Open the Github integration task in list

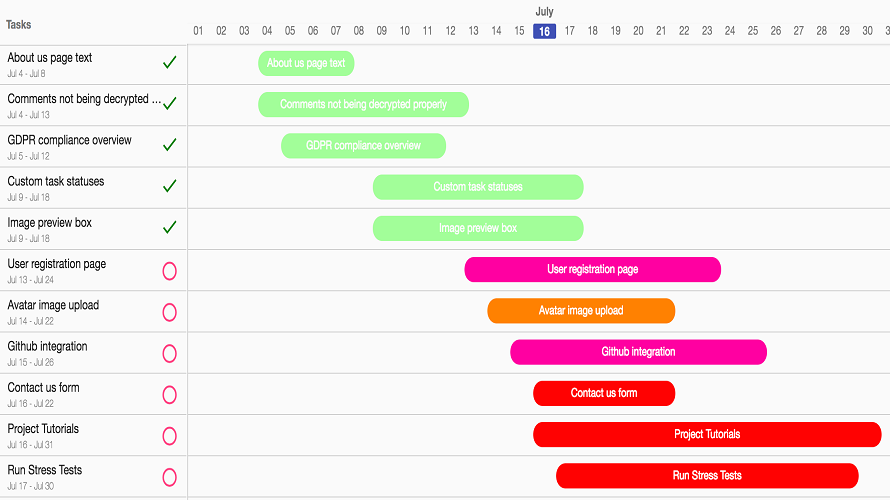[48, 346]
